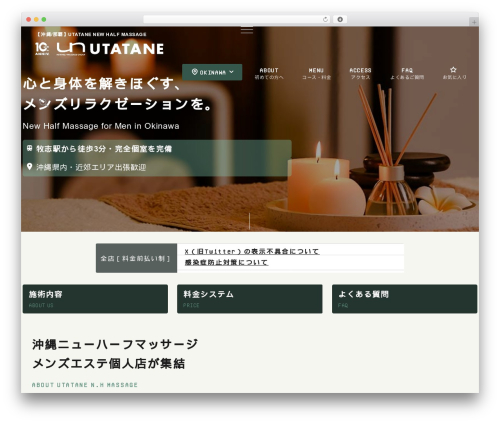
Task: Open the OKINAWA location dropdown
Action: [212, 72]
